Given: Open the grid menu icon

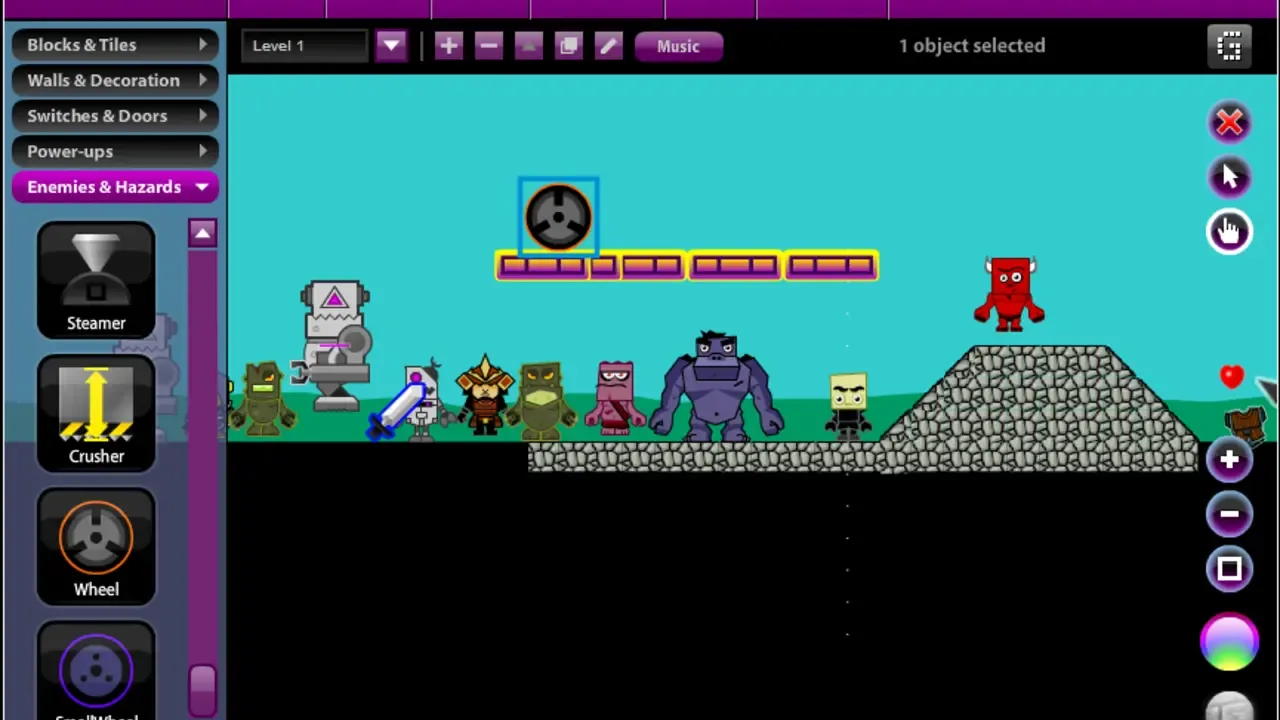Looking at the screenshot, I should [1230, 46].
